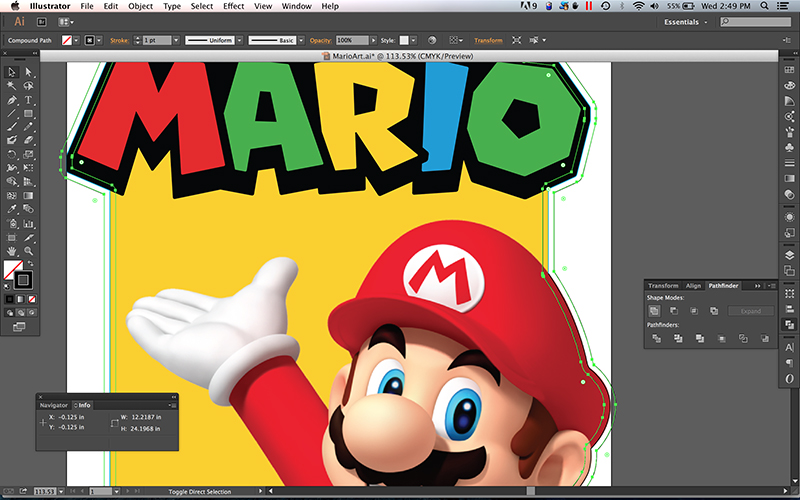800x500 pixels.
Task: Select the Line Segment tool
Action: pyautogui.click(x=12, y=113)
